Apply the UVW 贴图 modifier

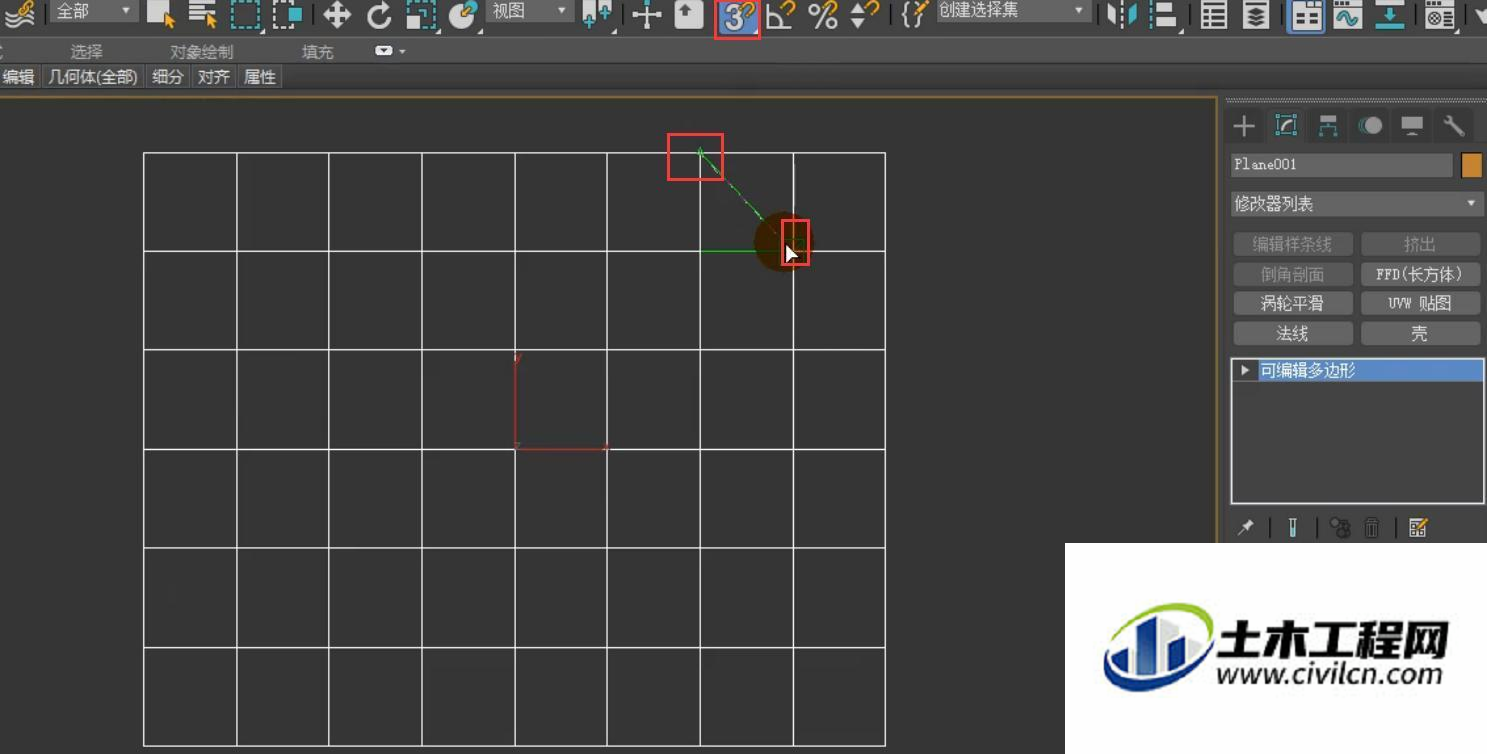pyautogui.click(x=1420, y=303)
